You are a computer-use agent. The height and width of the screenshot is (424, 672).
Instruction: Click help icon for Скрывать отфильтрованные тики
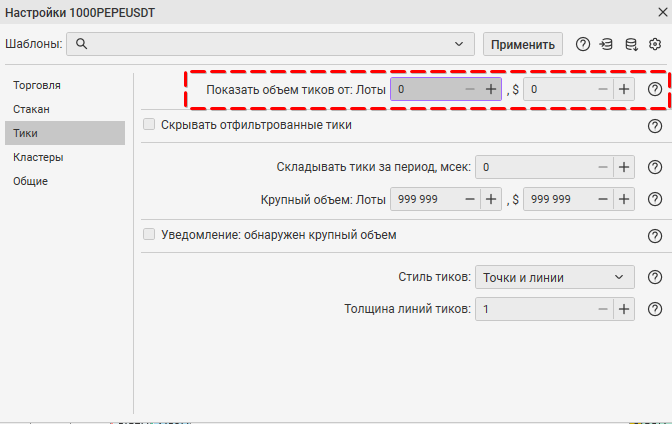click(x=655, y=126)
